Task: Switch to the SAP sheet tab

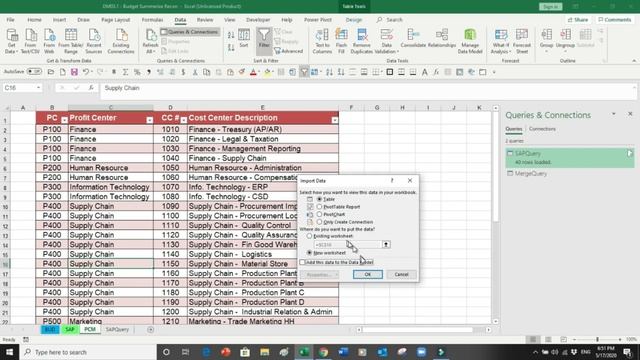Action: 70,329
